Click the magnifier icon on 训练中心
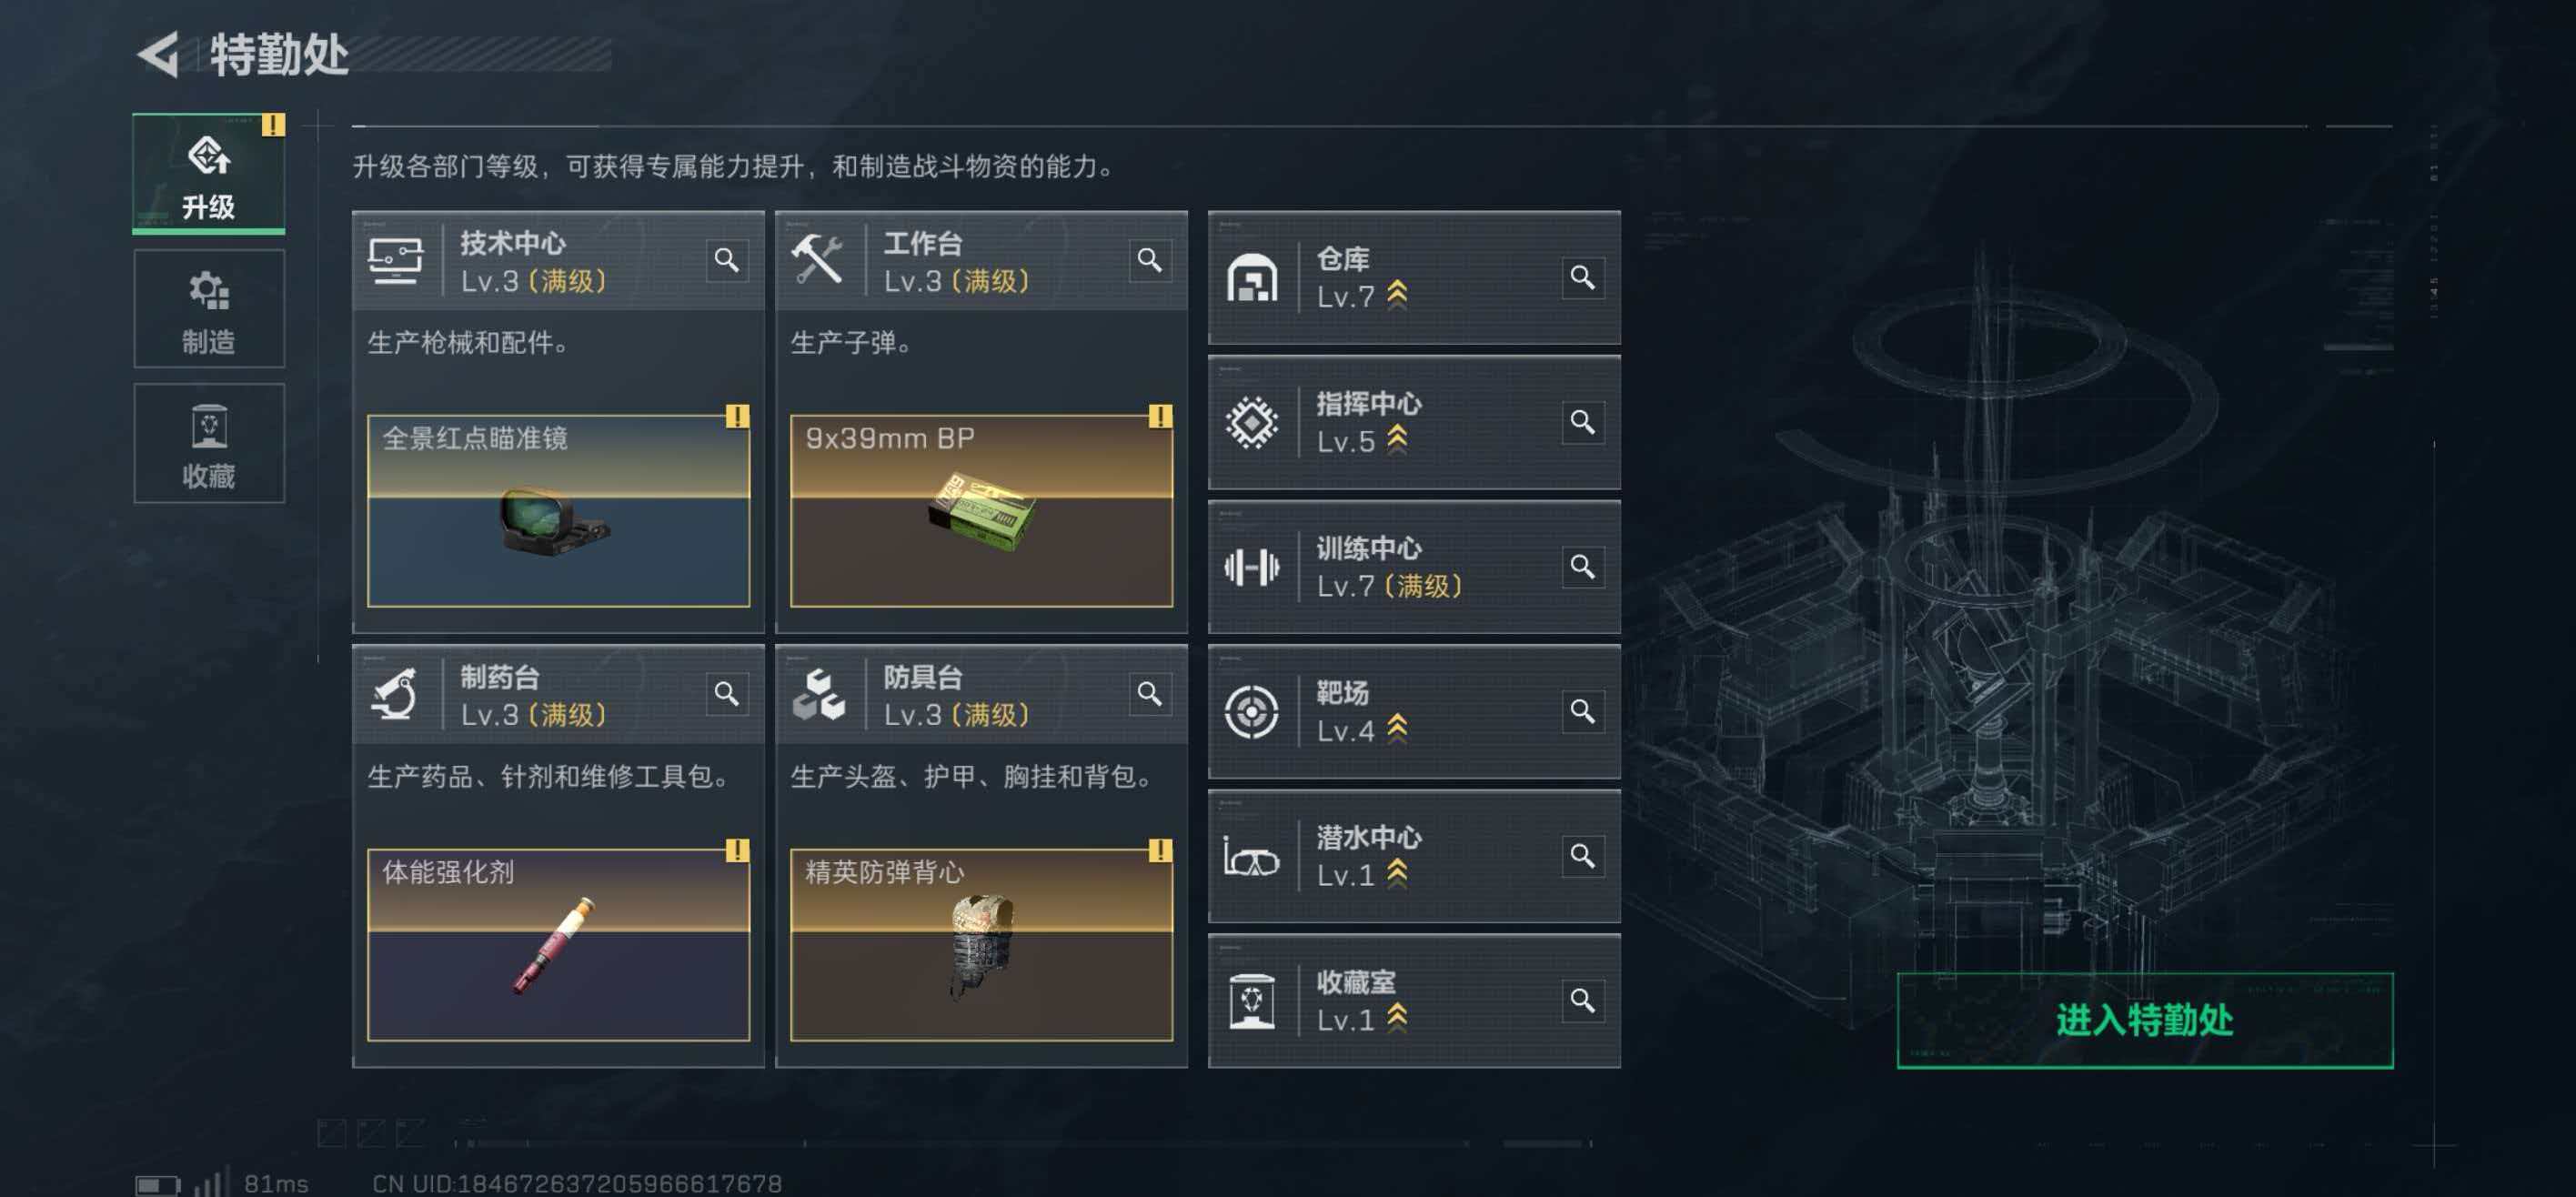 coord(1583,567)
